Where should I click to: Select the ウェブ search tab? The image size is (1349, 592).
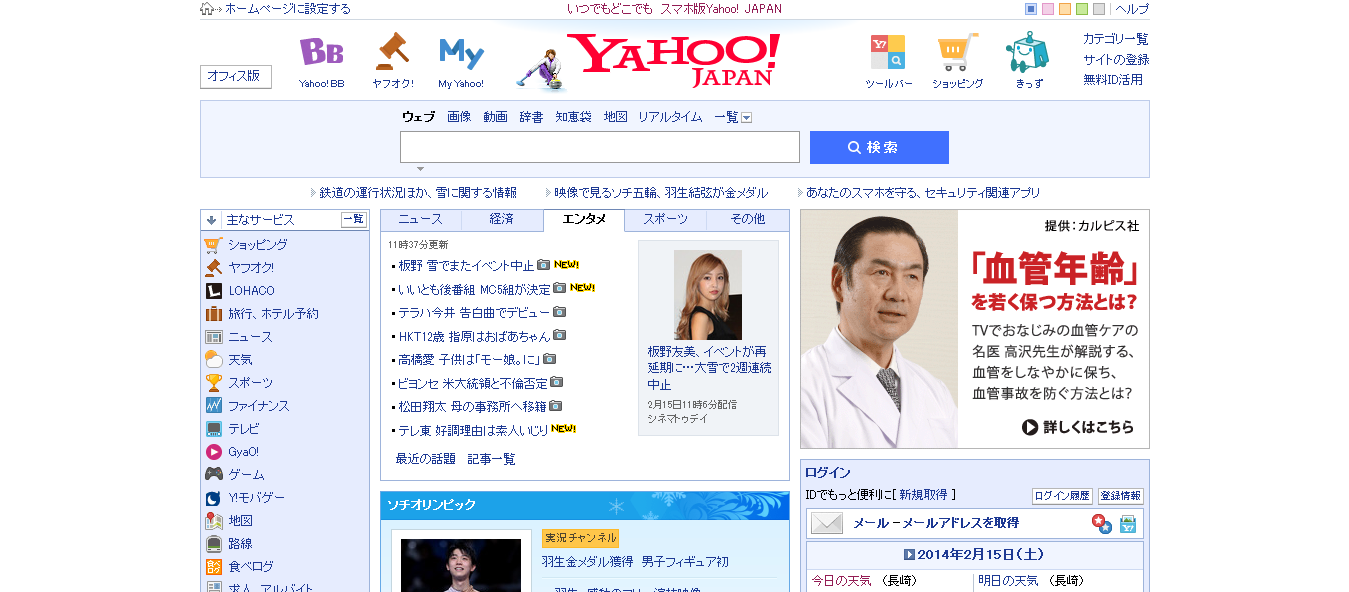point(418,117)
